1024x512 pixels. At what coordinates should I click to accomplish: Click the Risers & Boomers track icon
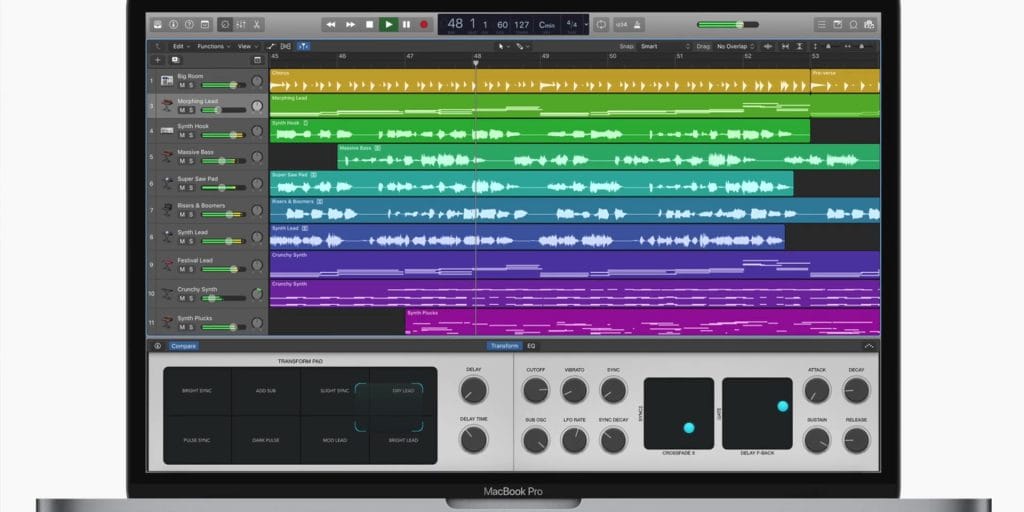click(x=167, y=210)
